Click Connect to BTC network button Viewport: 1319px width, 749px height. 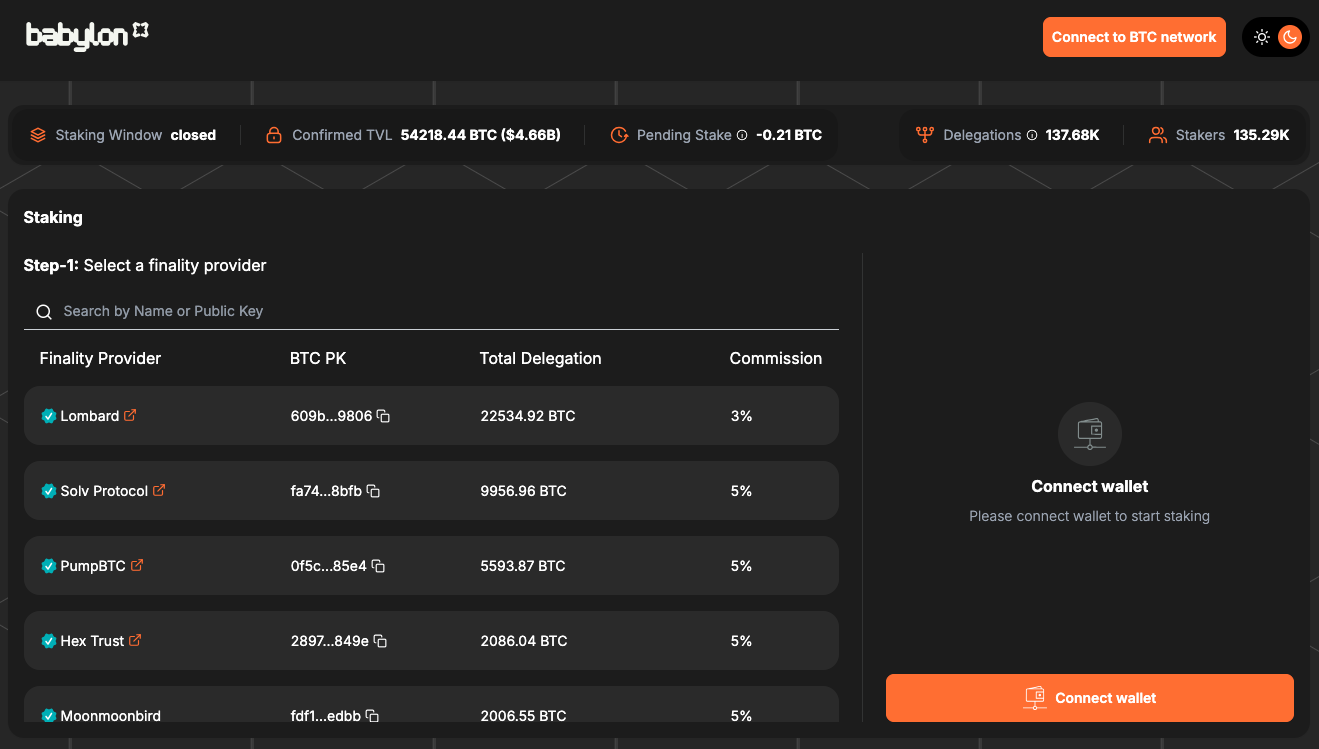tap(1133, 37)
